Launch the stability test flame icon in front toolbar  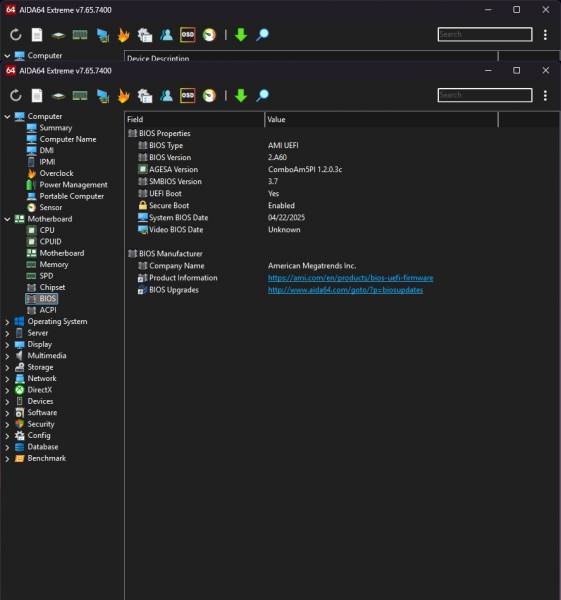[x=123, y=96]
